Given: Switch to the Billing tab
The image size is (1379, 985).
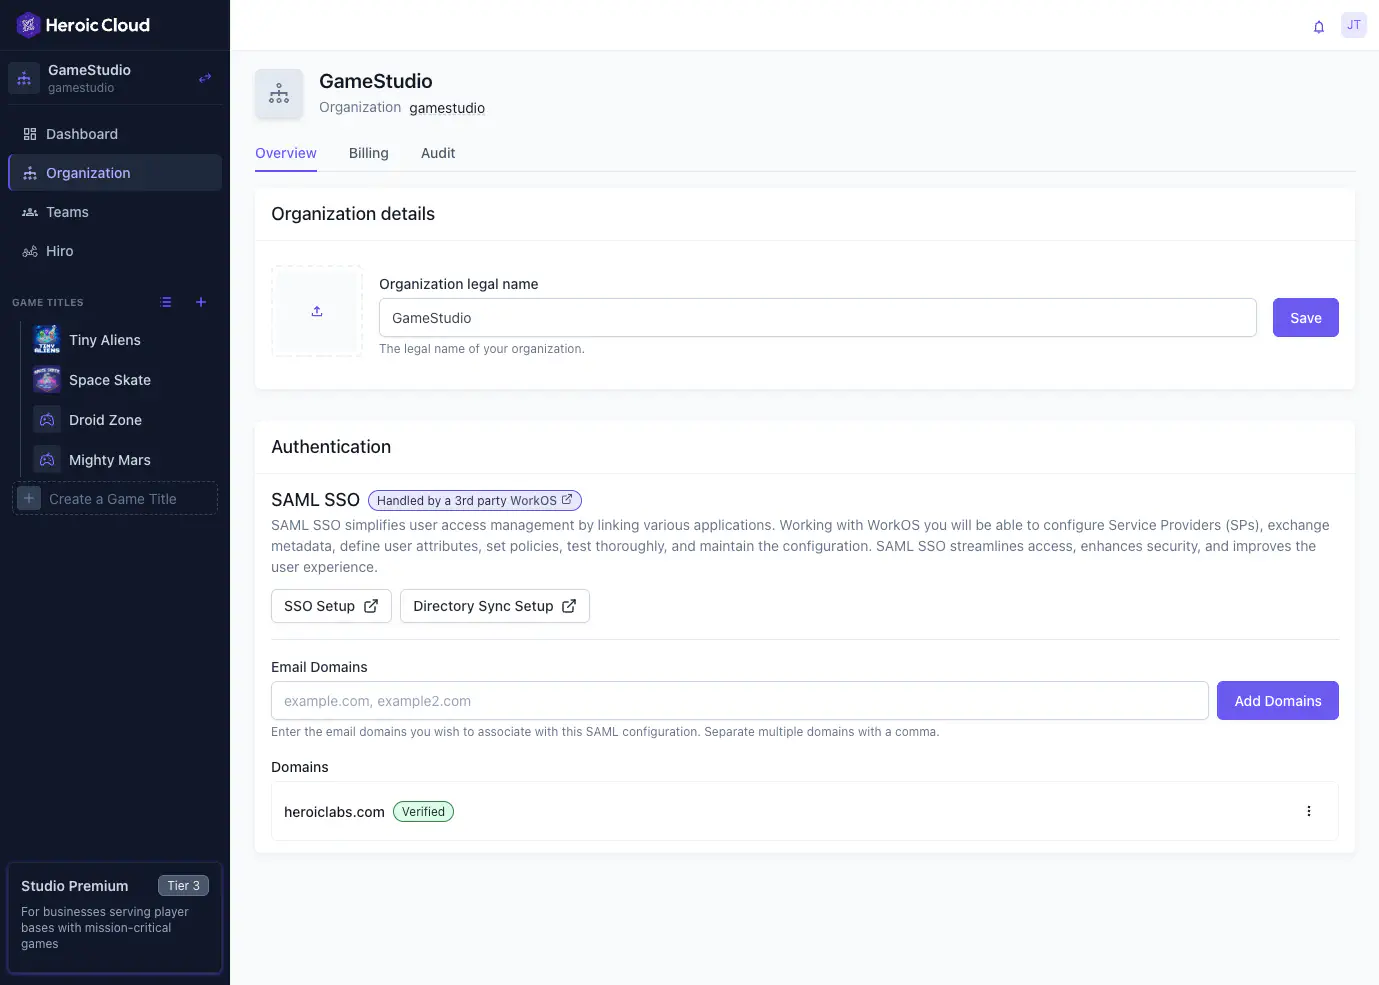Looking at the screenshot, I should [x=368, y=153].
